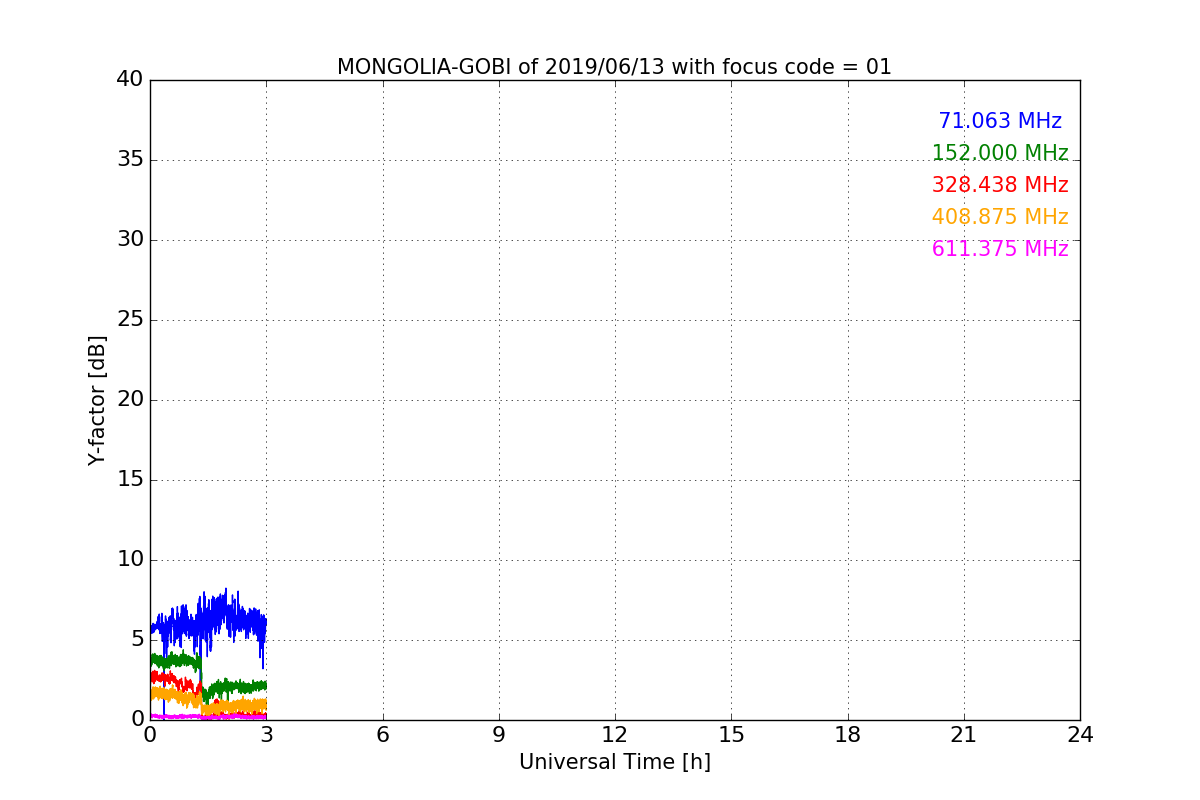The image size is (1200, 800).
Task: Click the y-axis tick value 5
Action: pos(138,640)
